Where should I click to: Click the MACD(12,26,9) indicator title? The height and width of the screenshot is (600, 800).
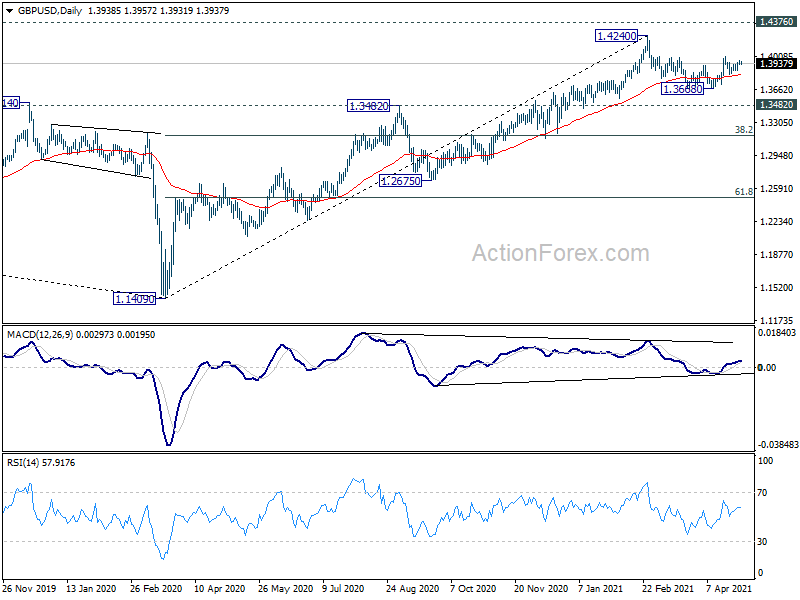(x=40, y=335)
